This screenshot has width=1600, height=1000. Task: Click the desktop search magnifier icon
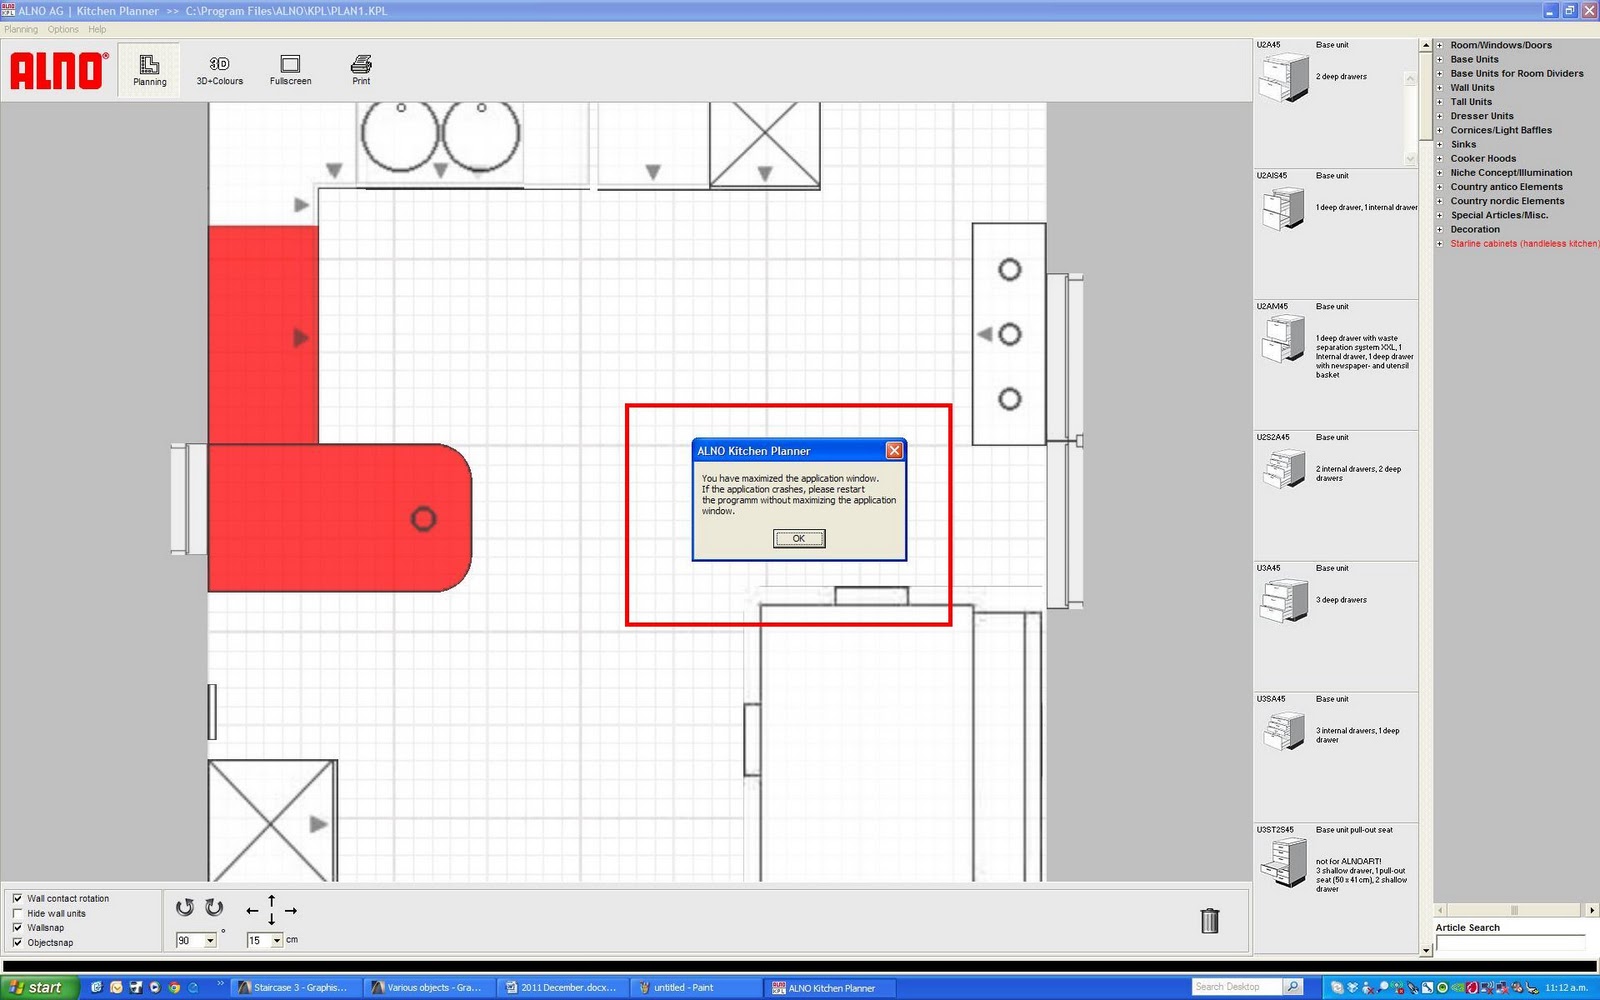point(1293,987)
